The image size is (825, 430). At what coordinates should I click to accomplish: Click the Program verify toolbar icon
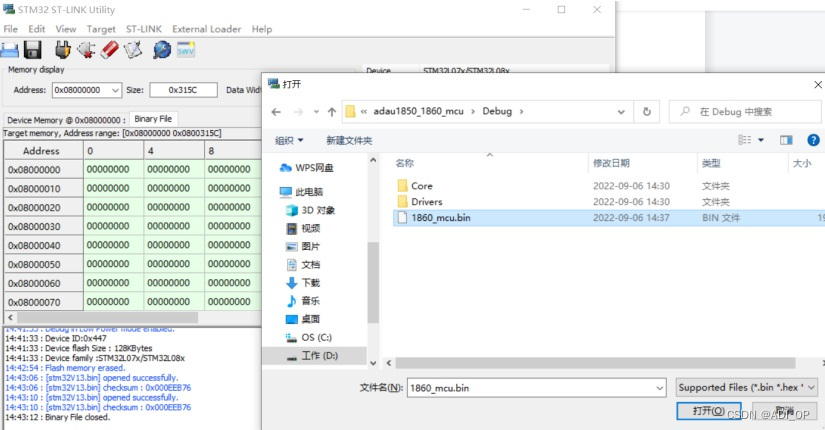(133, 50)
